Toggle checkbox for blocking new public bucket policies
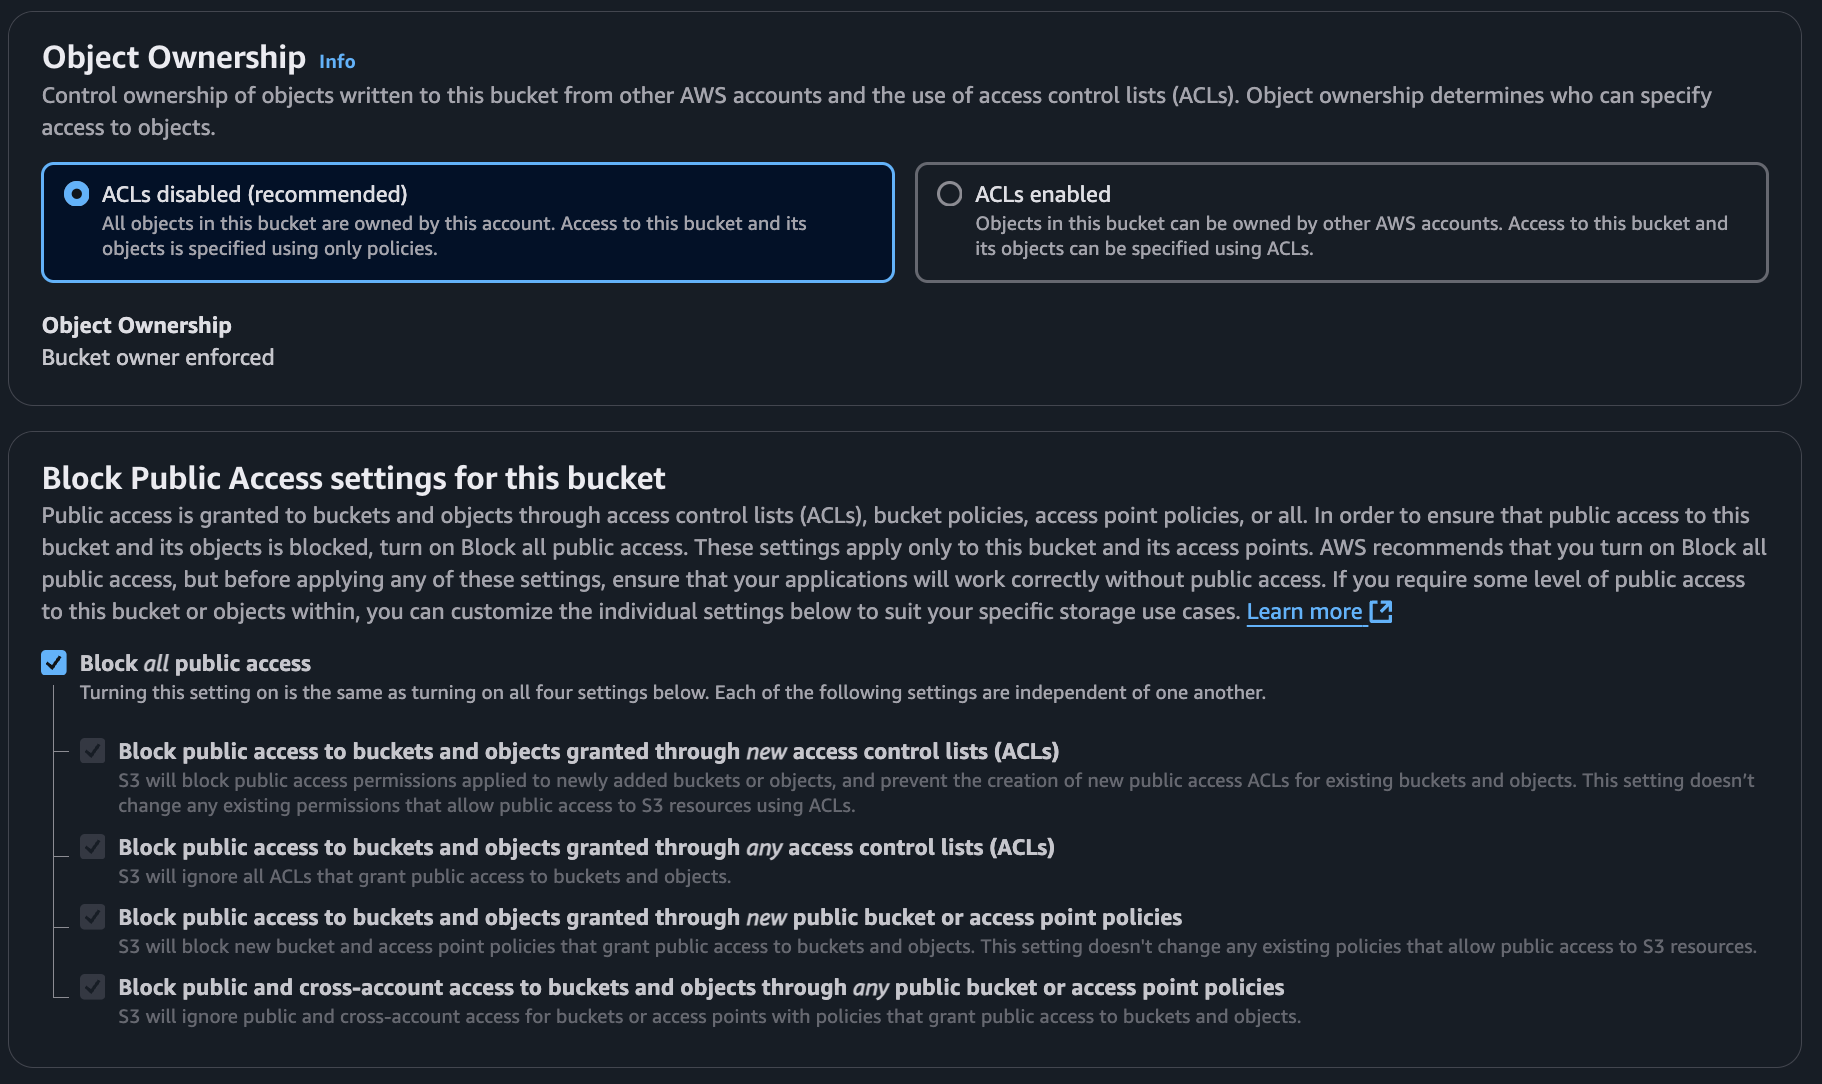The width and height of the screenshot is (1822, 1084). 93,917
